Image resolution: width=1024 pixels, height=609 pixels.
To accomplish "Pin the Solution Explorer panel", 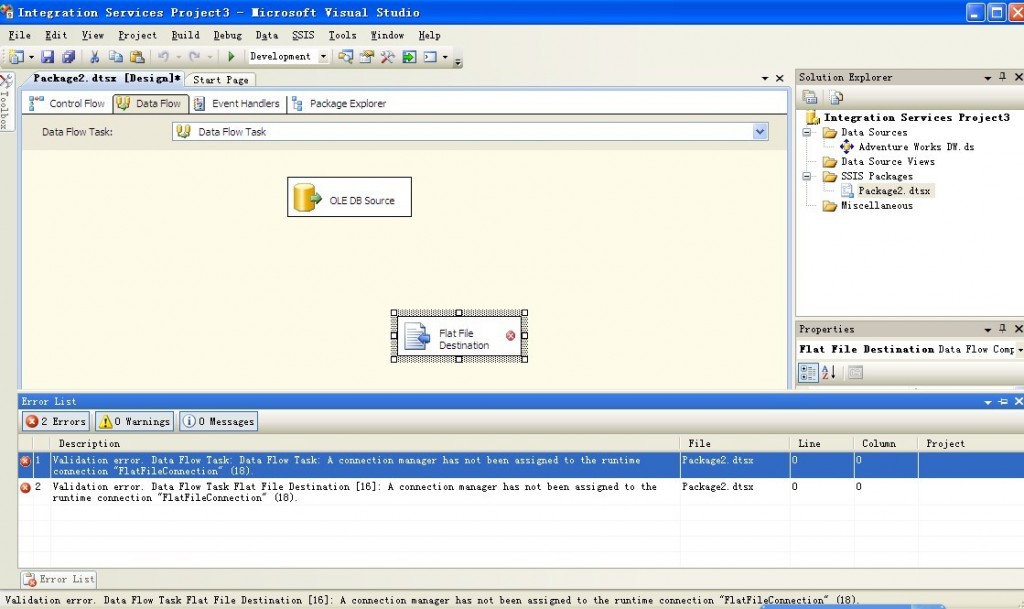I will pyautogui.click(x=1003, y=77).
